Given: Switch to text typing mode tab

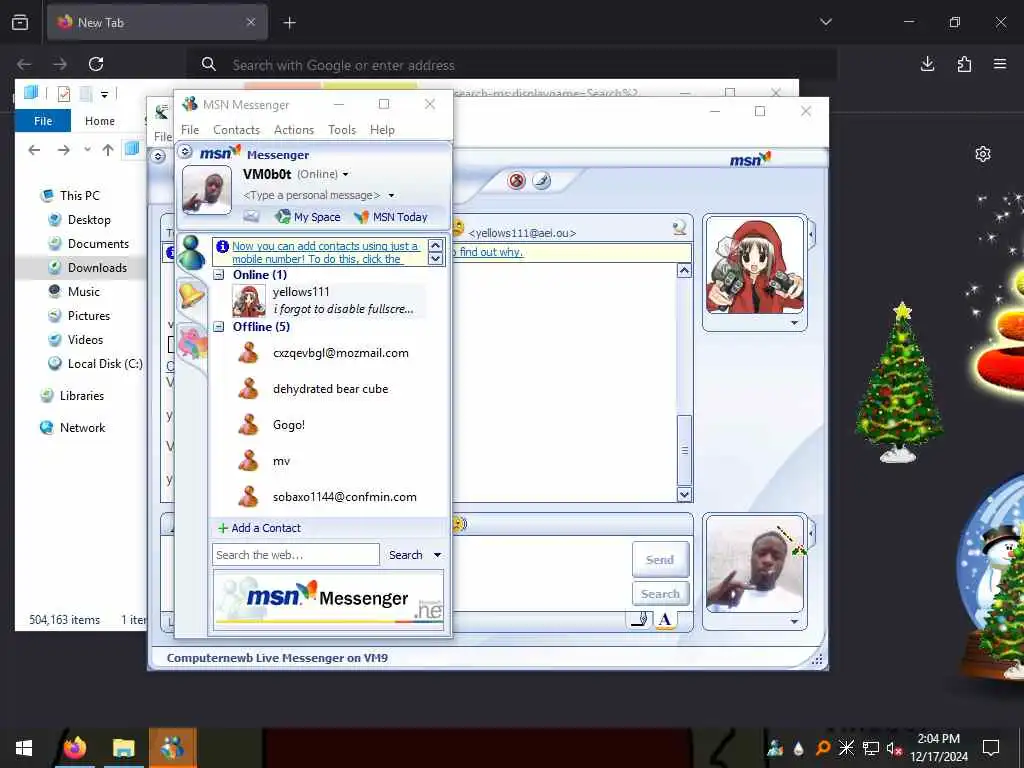Looking at the screenshot, I should pos(664,619).
